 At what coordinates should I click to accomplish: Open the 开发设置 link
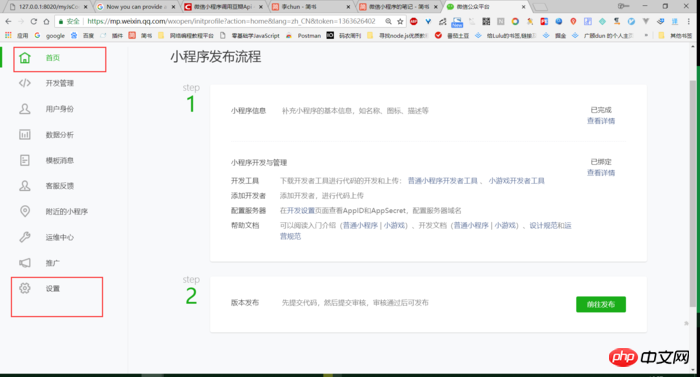coord(301,210)
